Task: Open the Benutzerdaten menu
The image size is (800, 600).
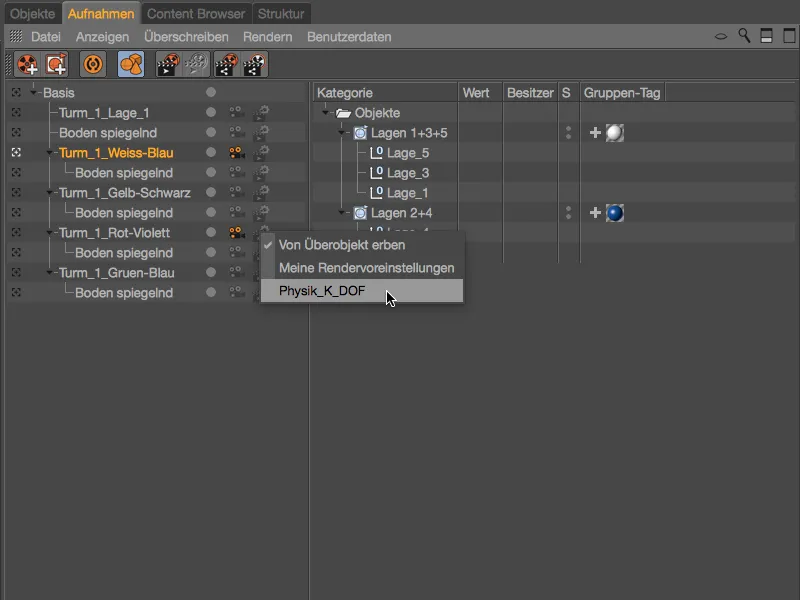Action: 349,37
